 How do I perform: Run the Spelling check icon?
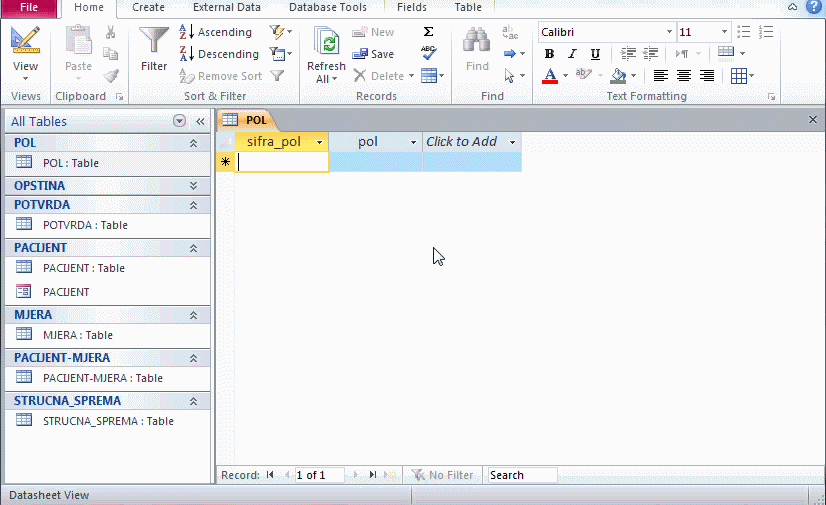(429, 53)
